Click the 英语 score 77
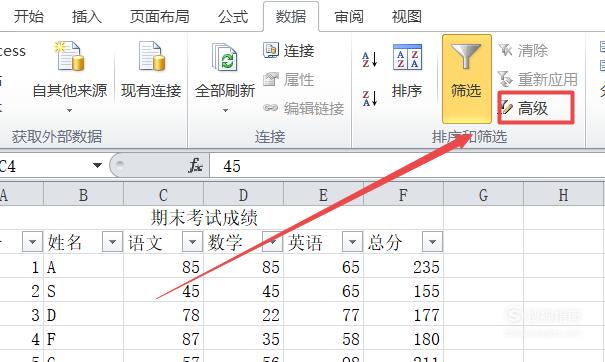The height and width of the screenshot is (362, 605). point(323,315)
